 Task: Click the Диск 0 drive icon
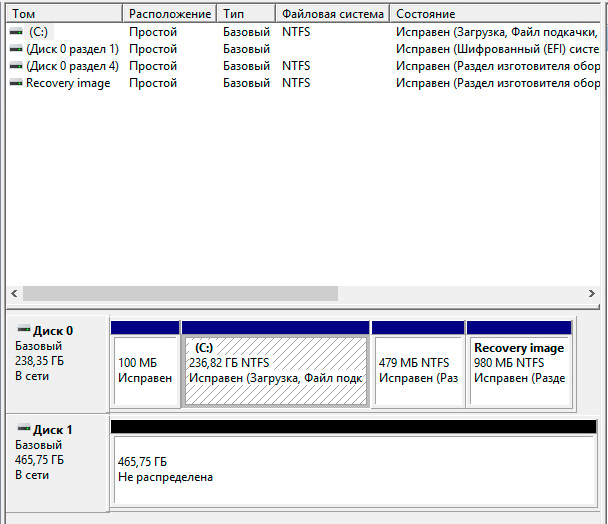(x=24, y=330)
